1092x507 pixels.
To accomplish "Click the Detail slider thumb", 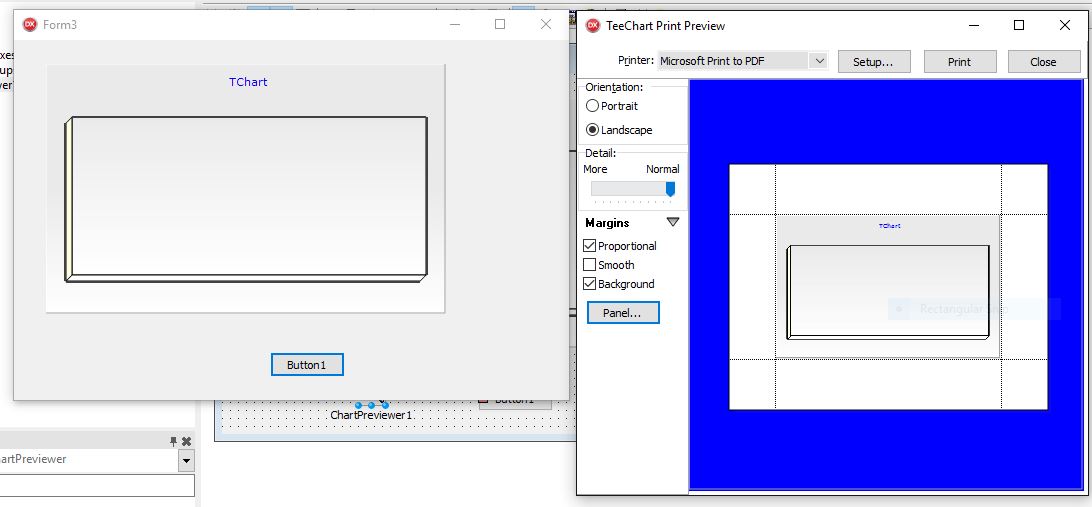I will pos(670,189).
